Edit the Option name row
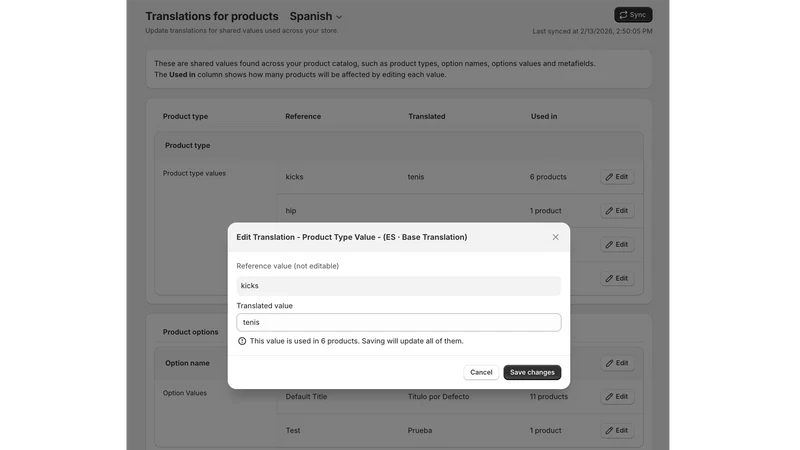Image resolution: width=800 pixels, height=450 pixels. [617, 363]
